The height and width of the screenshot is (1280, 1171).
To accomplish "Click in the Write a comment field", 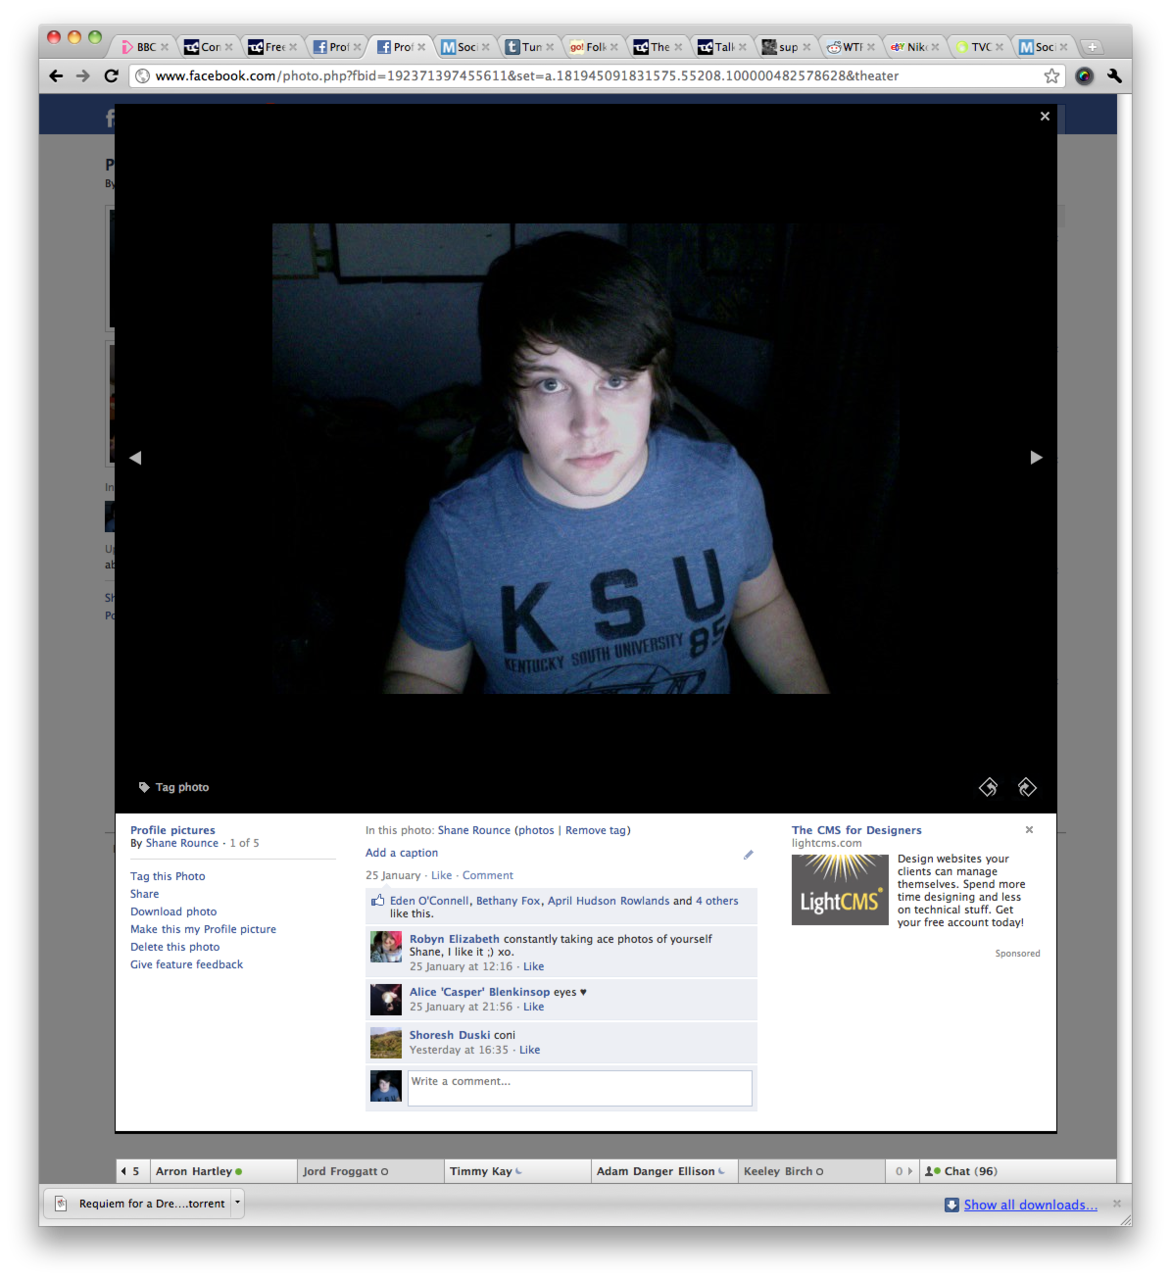I will click(579, 1088).
